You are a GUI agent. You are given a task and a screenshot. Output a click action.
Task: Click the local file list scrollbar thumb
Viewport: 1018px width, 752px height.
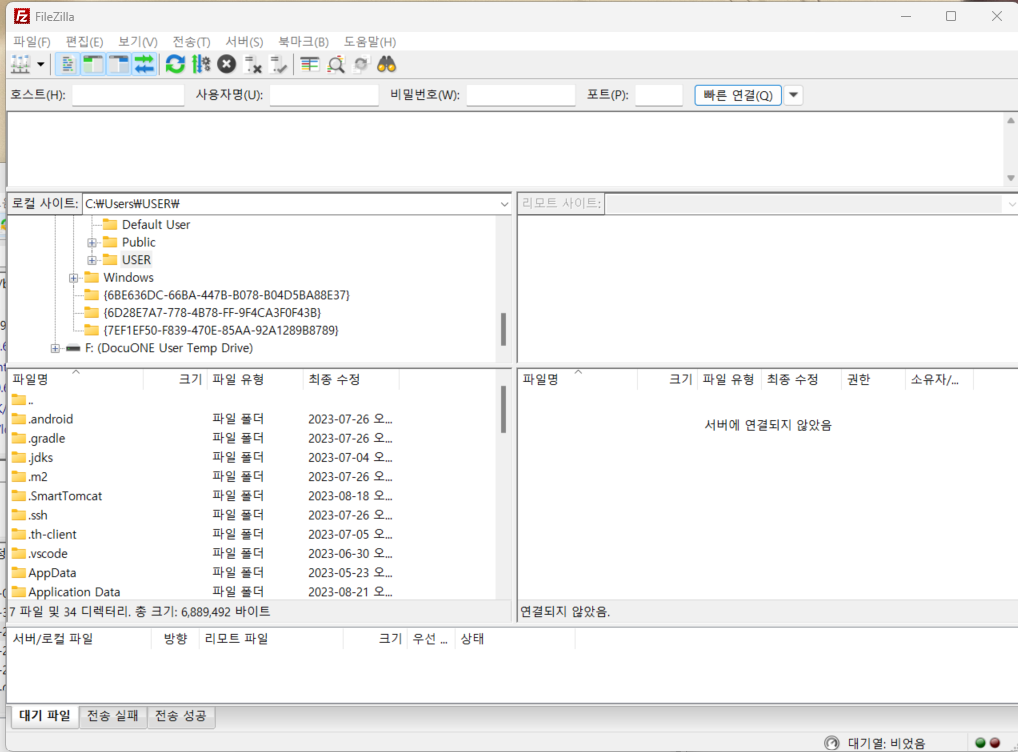tap(503, 410)
